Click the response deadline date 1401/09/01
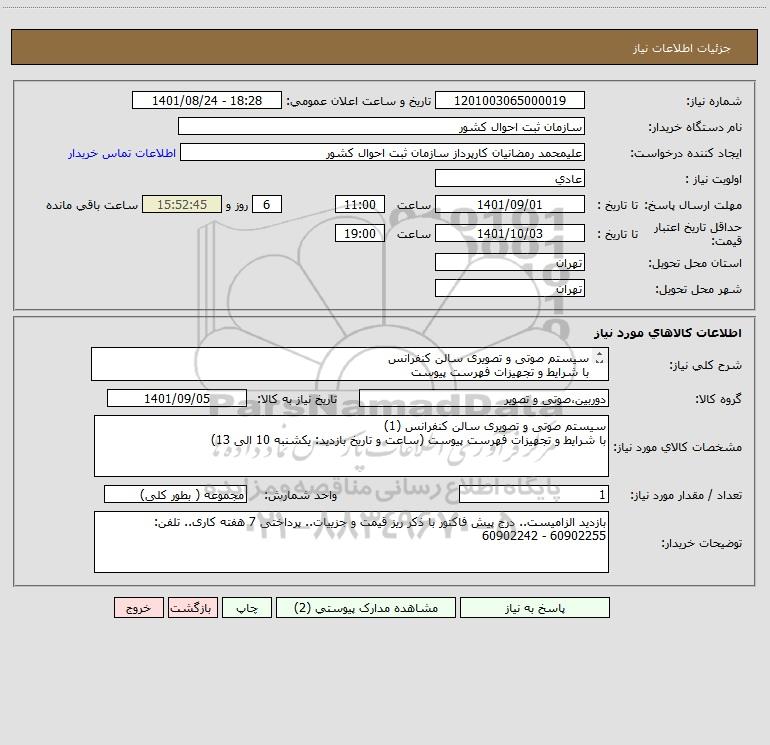Image resolution: width=770 pixels, height=745 pixels. coord(510,204)
